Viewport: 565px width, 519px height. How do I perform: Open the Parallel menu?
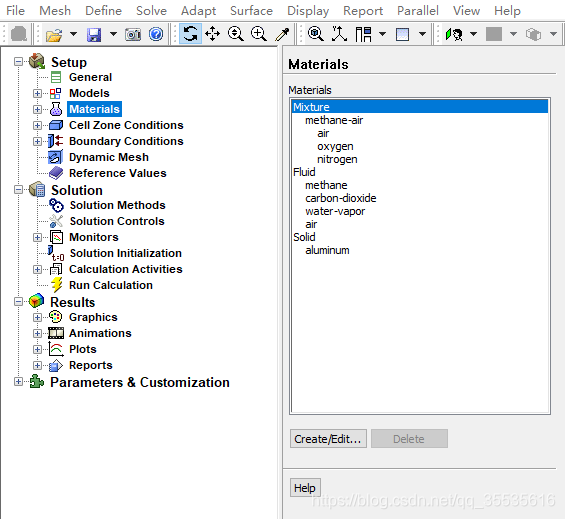click(x=418, y=11)
